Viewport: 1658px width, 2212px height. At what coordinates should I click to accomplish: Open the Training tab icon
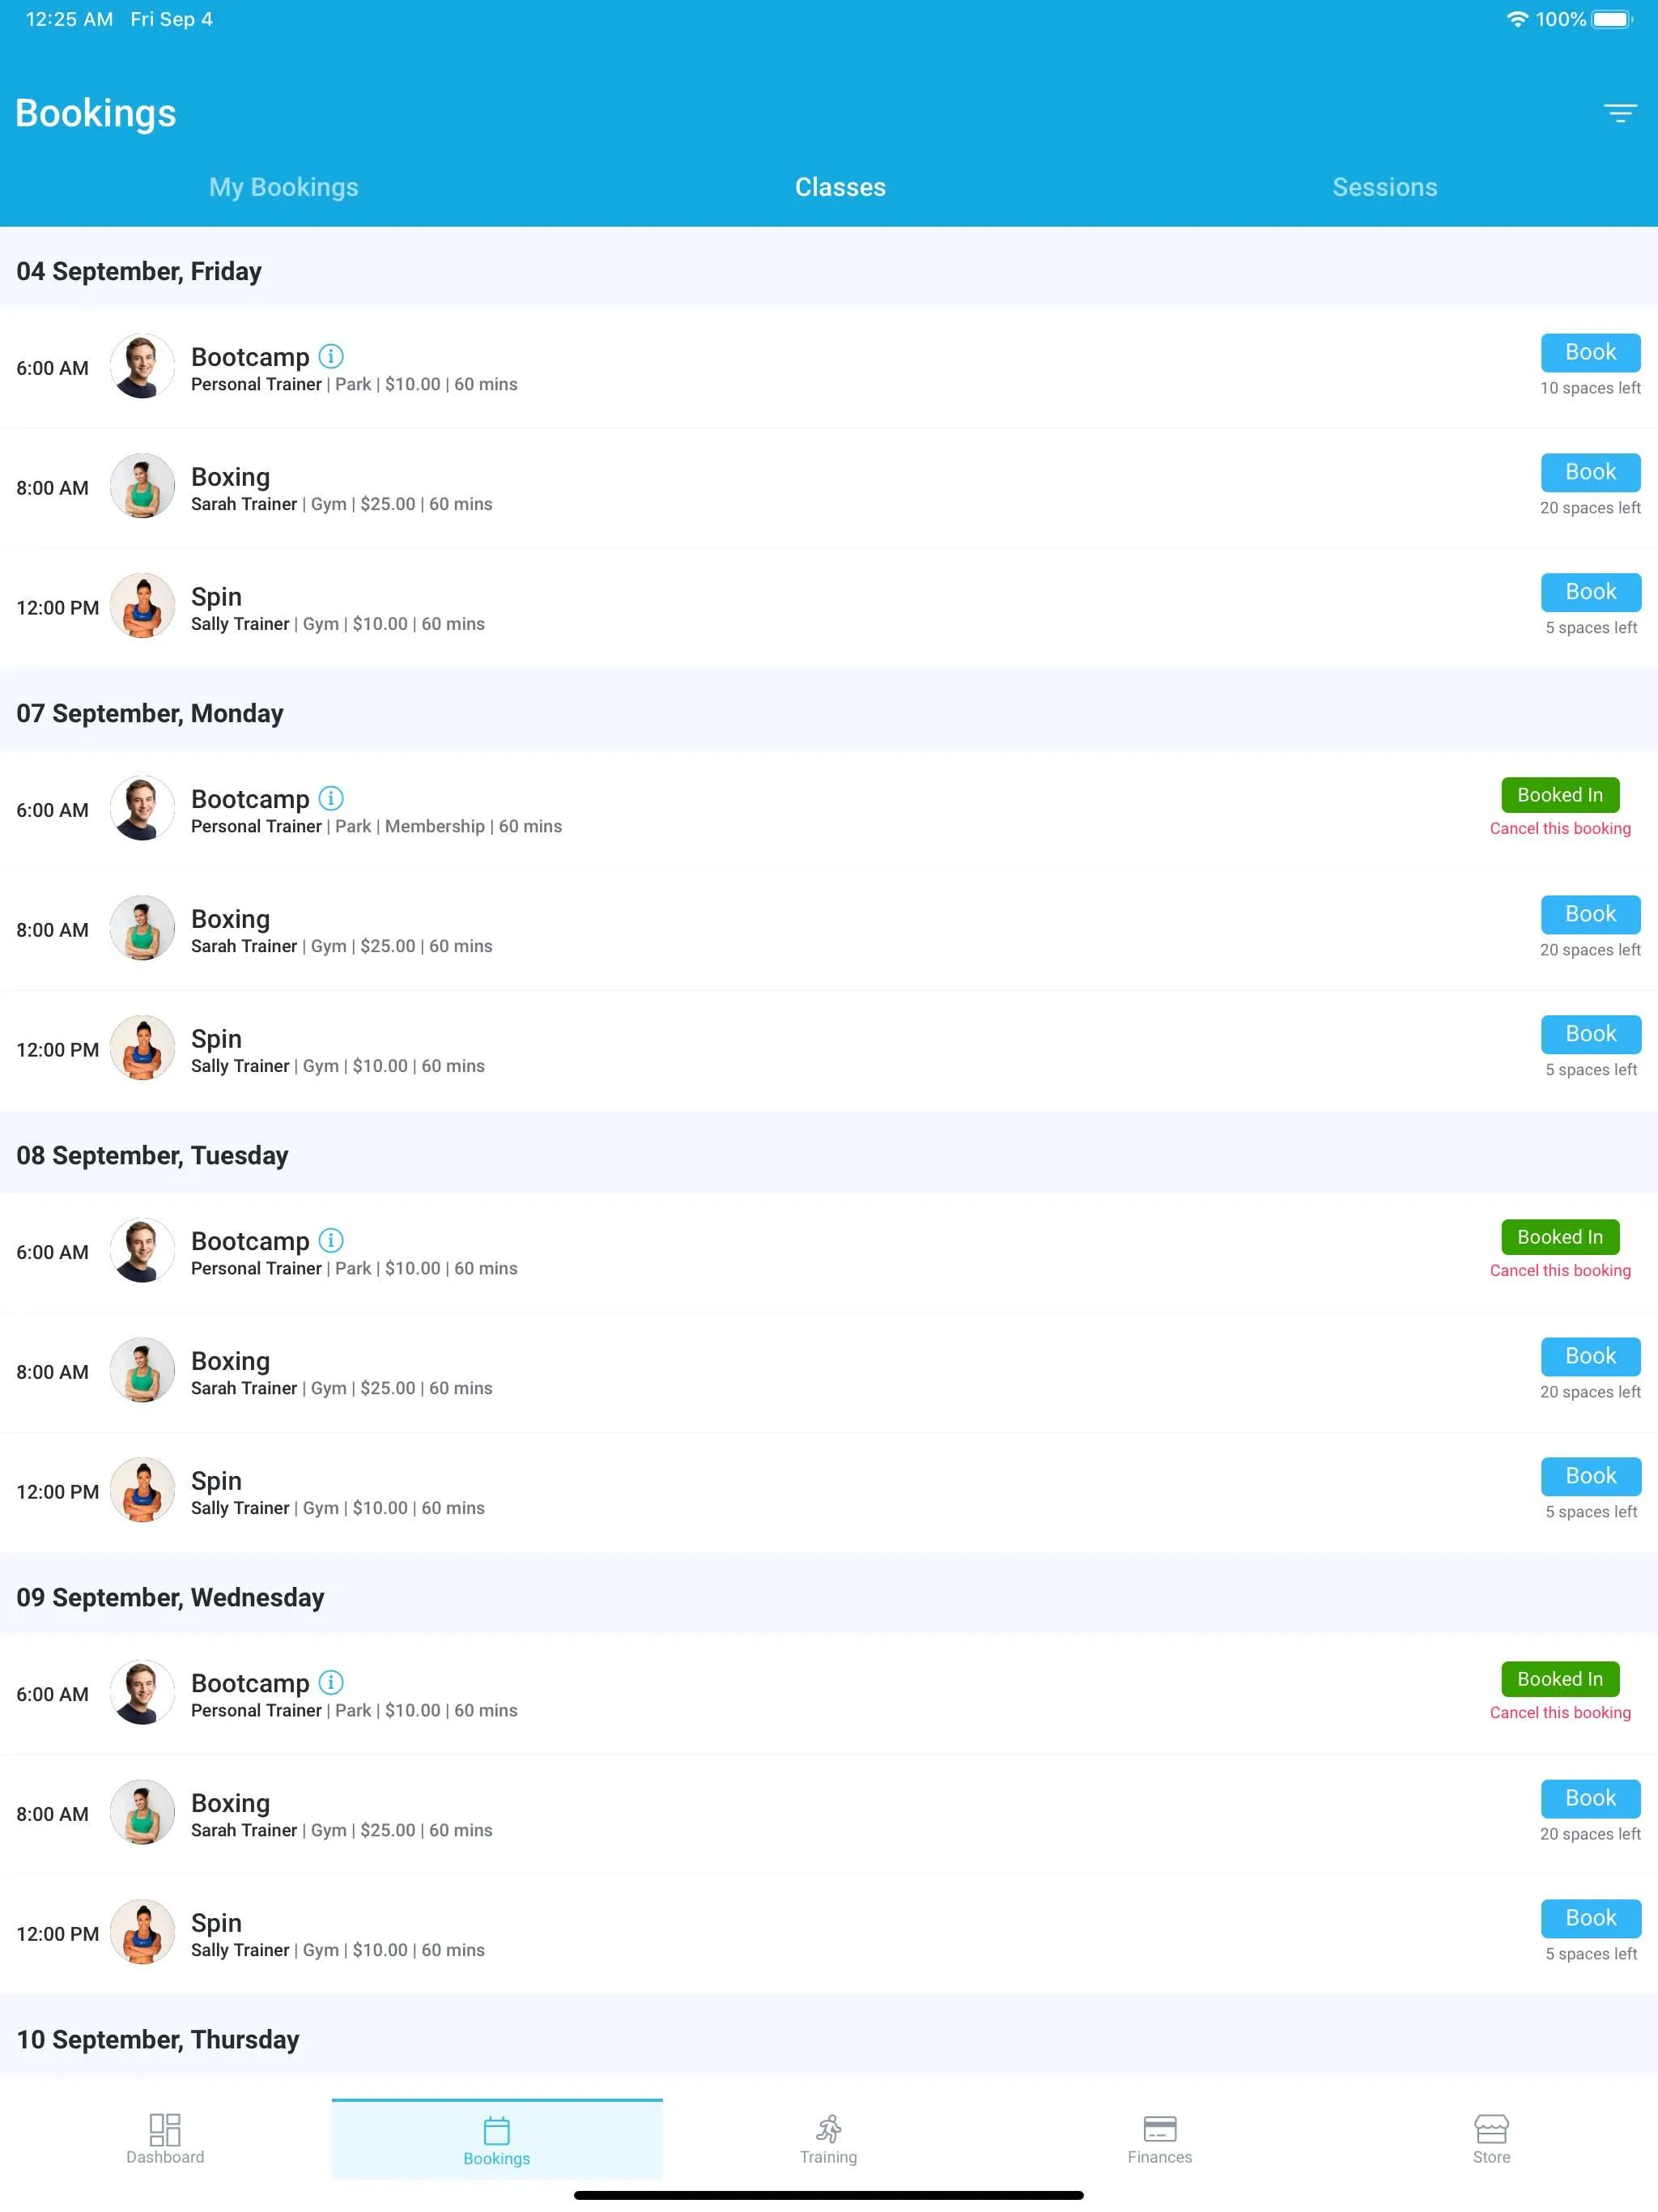tap(828, 2129)
